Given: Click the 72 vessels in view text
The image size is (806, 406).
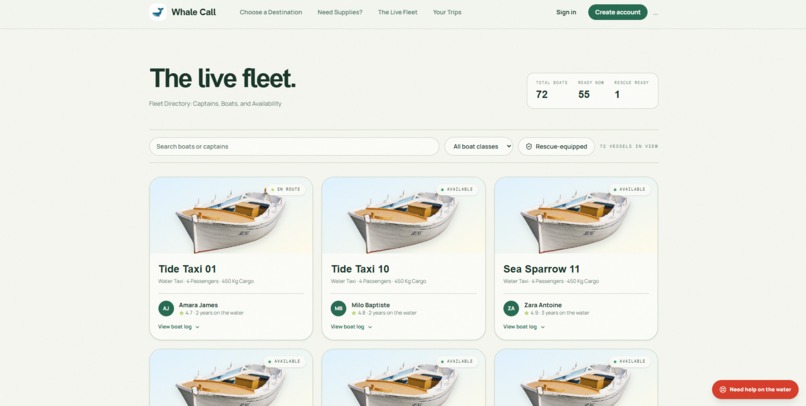Looking at the screenshot, I should (629, 146).
